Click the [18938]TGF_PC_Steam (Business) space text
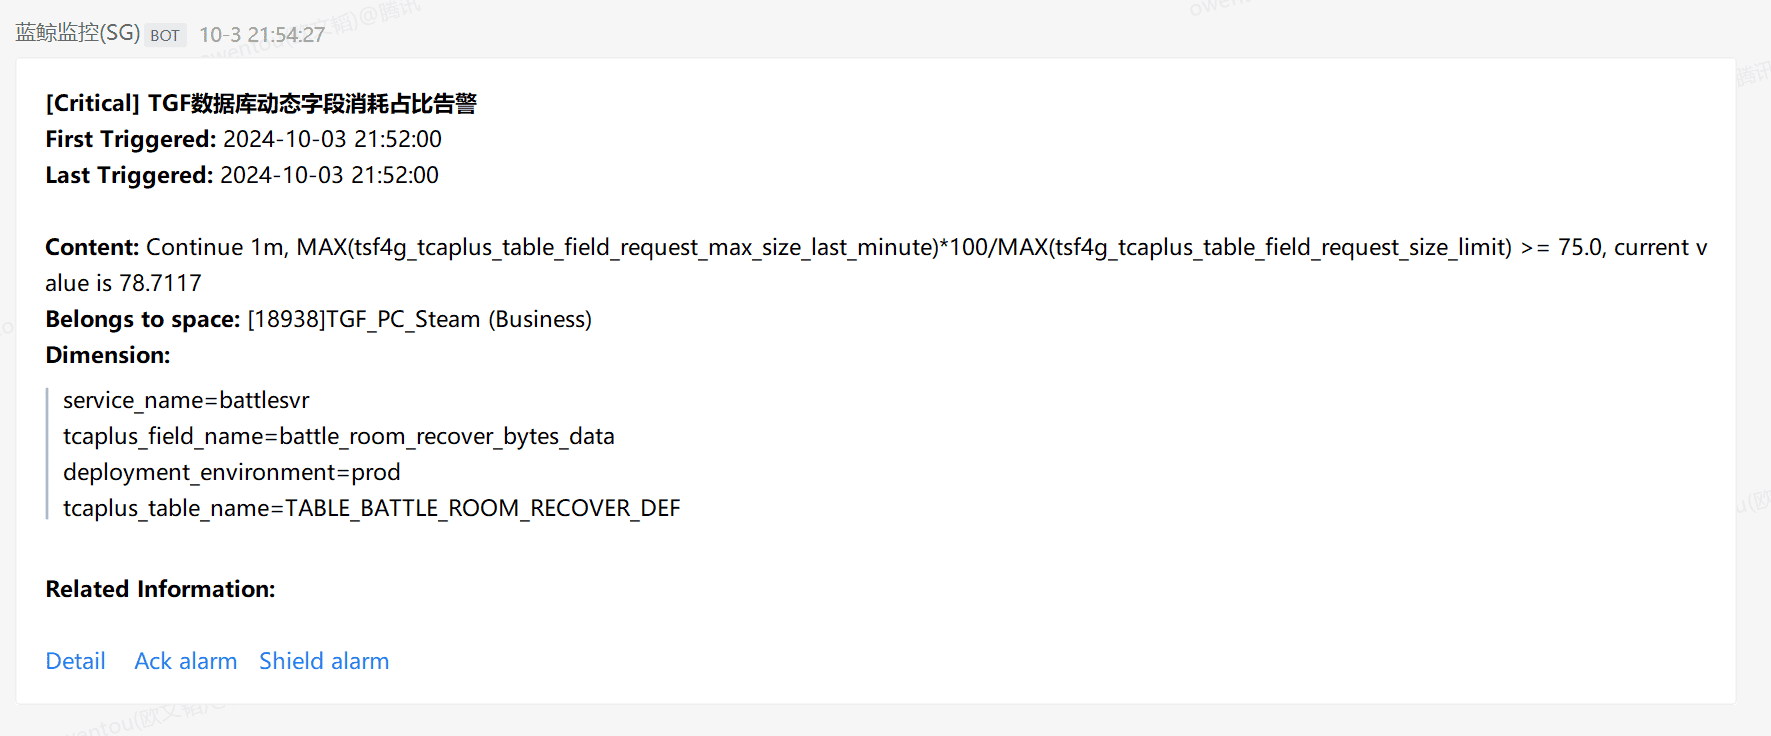Image resolution: width=1771 pixels, height=736 pixels. tap(420, 319)
